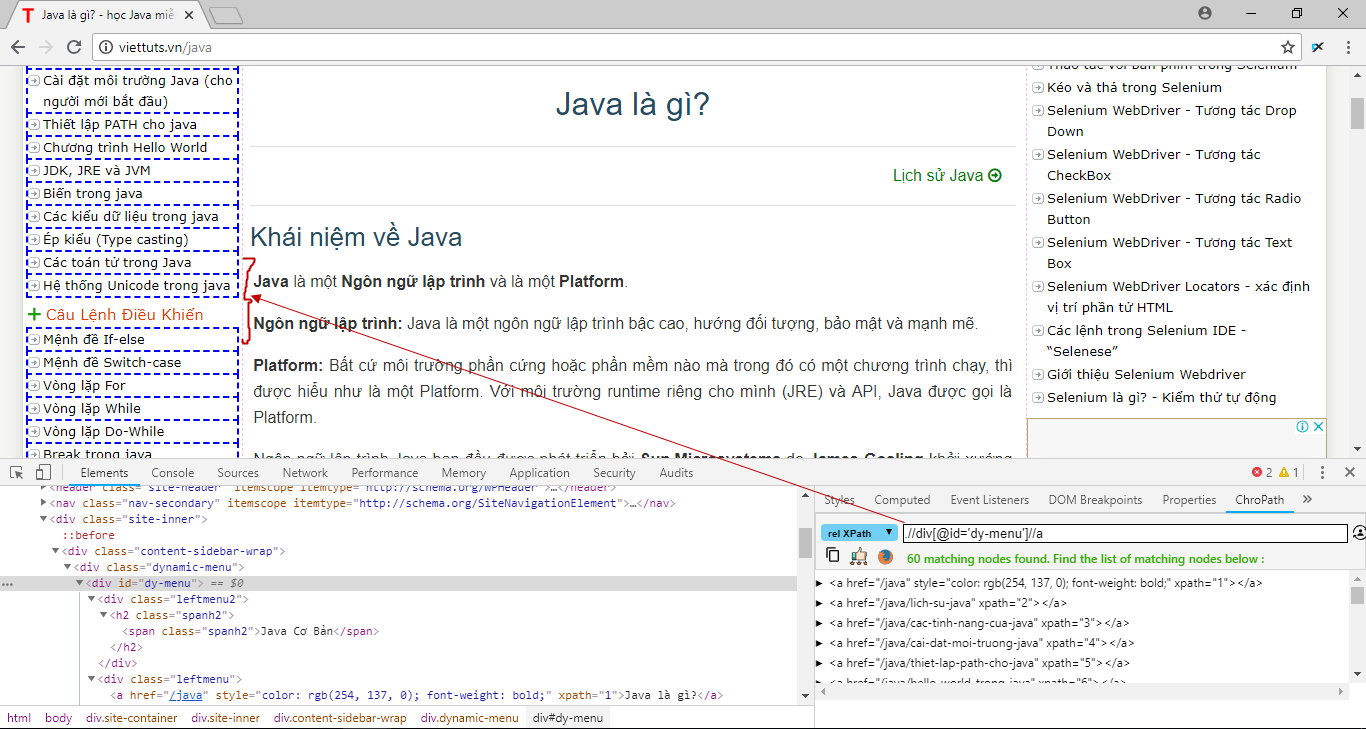The width and height of the screenshot is (1366, 729).
Task: Select div.site-container in DOM breadcrumb
Action: pos(131,718)
